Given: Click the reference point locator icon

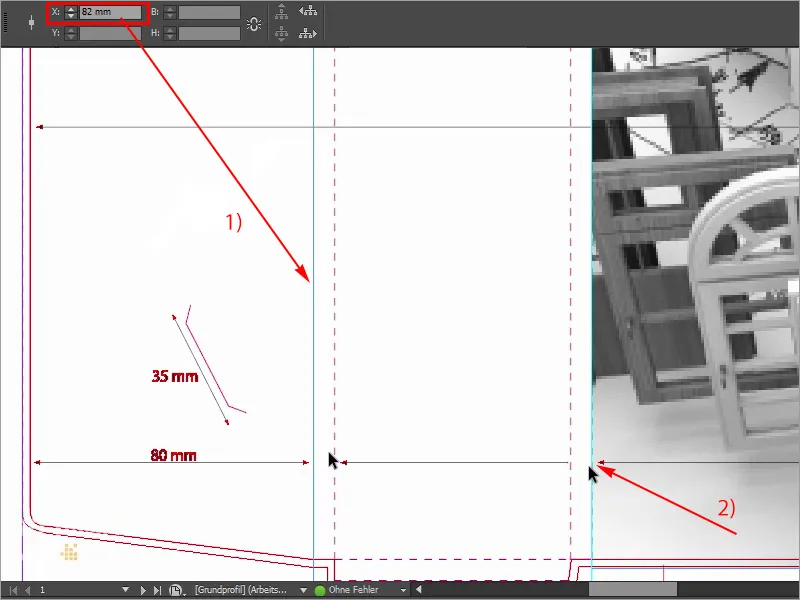Looking at the screenshot, I should 32,23.
